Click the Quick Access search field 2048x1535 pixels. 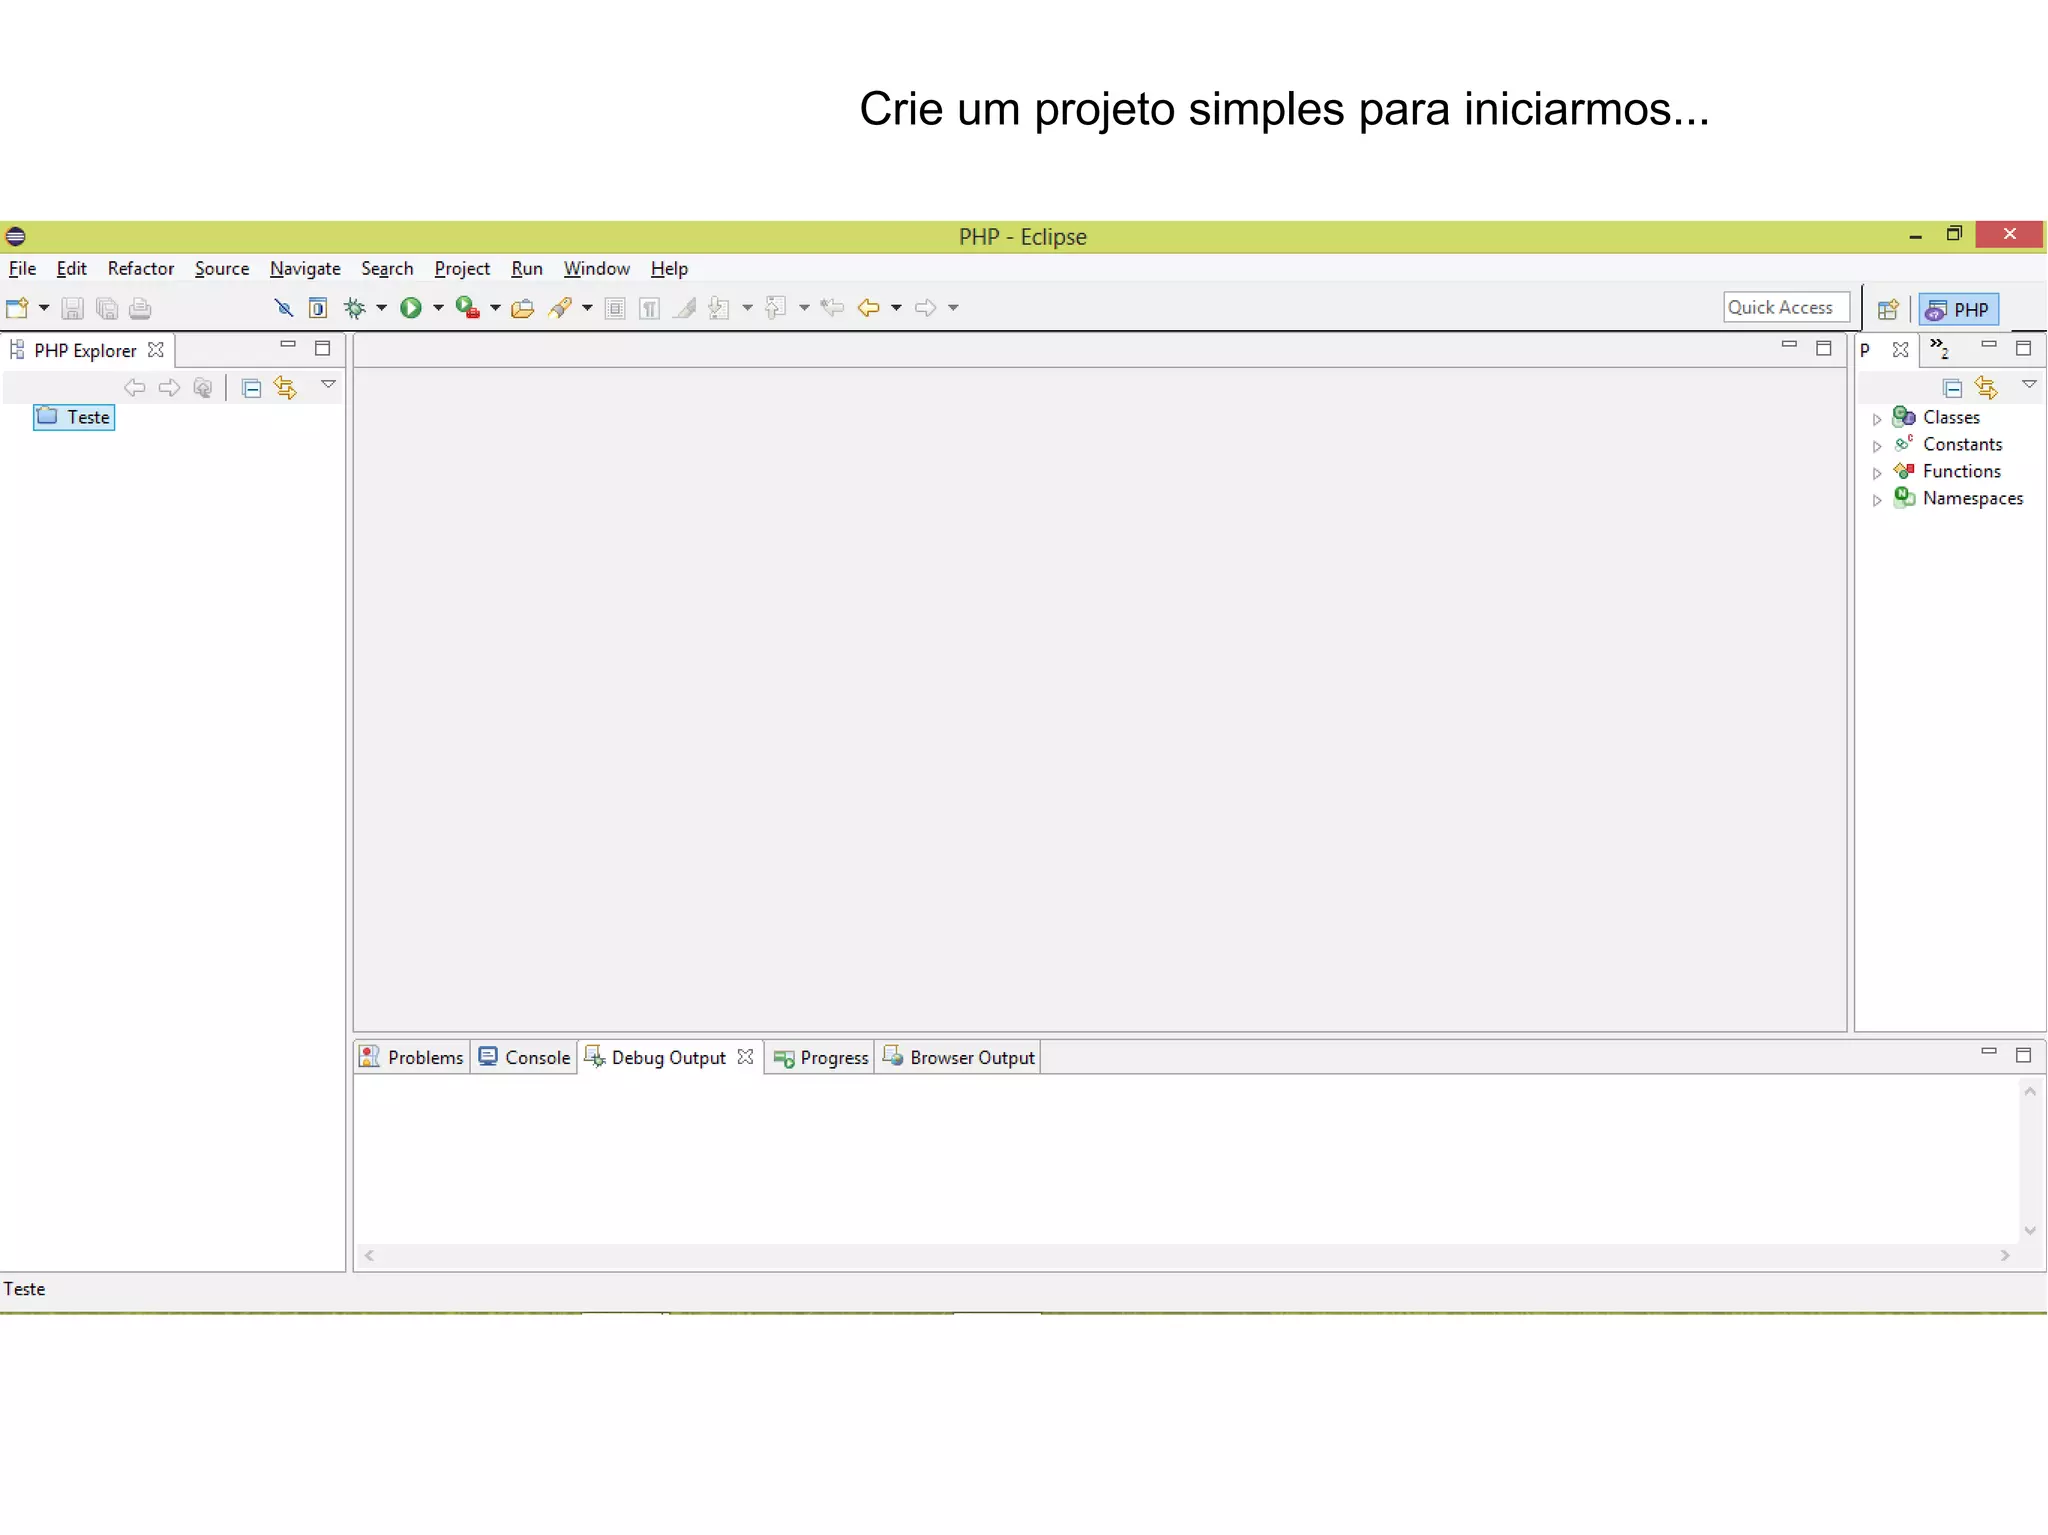tap(1786, 307)
